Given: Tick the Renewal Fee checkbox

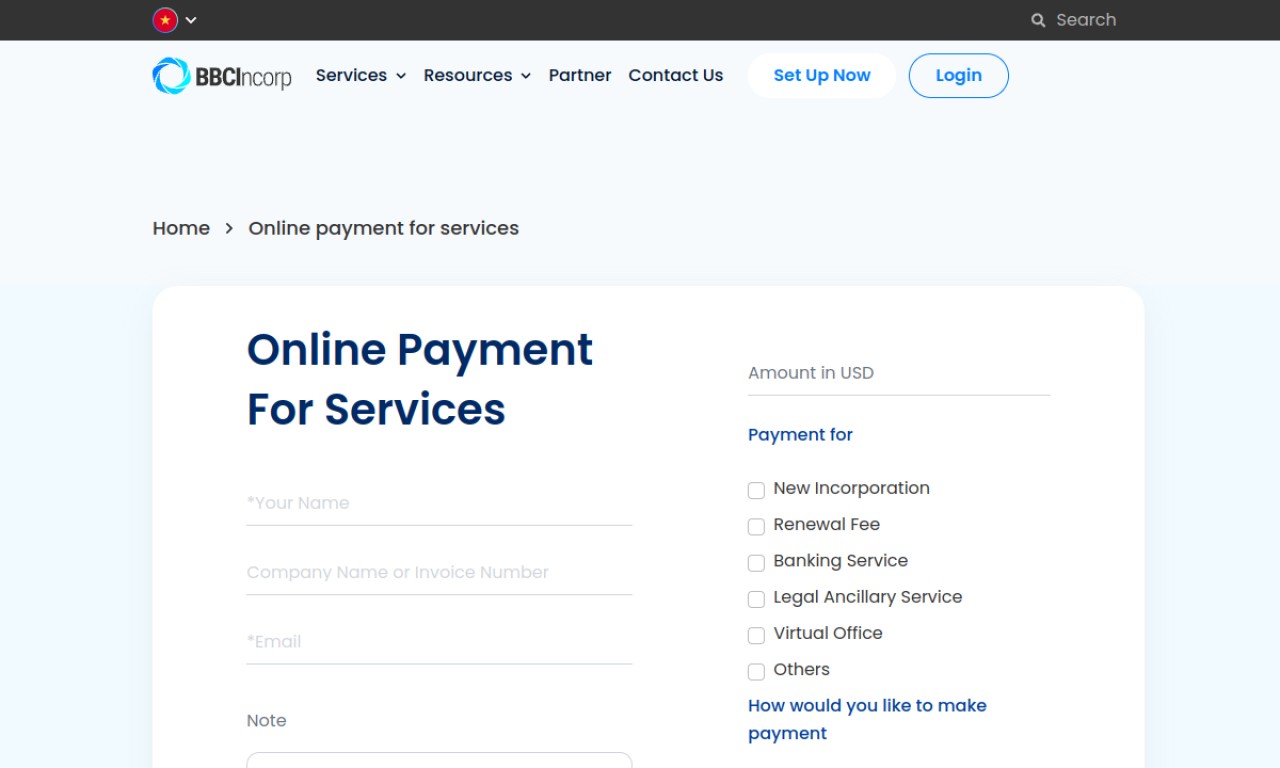Looking at the screenshot, I should click(x=756, y=526).
